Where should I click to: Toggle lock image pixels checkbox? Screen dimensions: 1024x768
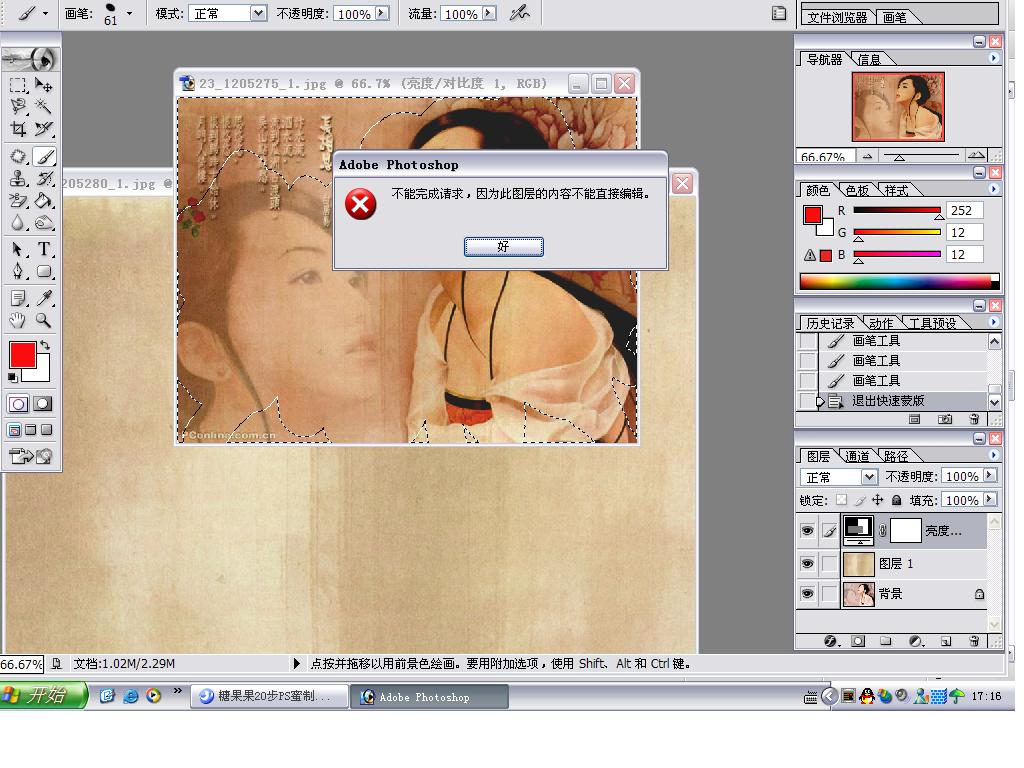pyautogui.click(x=859, y=500)
